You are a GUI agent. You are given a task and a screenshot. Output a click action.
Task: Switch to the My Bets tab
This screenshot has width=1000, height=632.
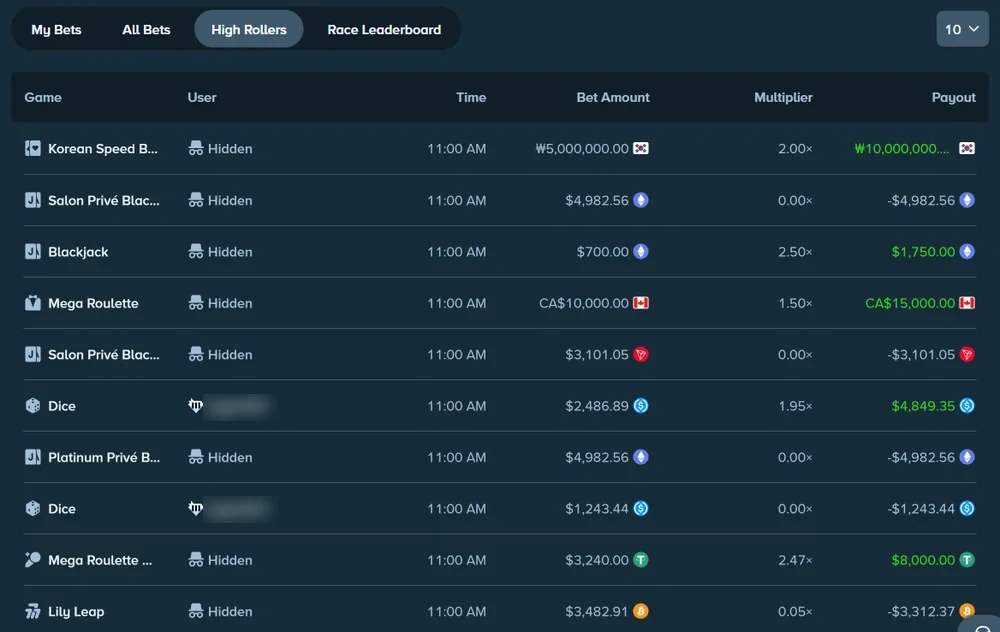[x=56, y=29]
